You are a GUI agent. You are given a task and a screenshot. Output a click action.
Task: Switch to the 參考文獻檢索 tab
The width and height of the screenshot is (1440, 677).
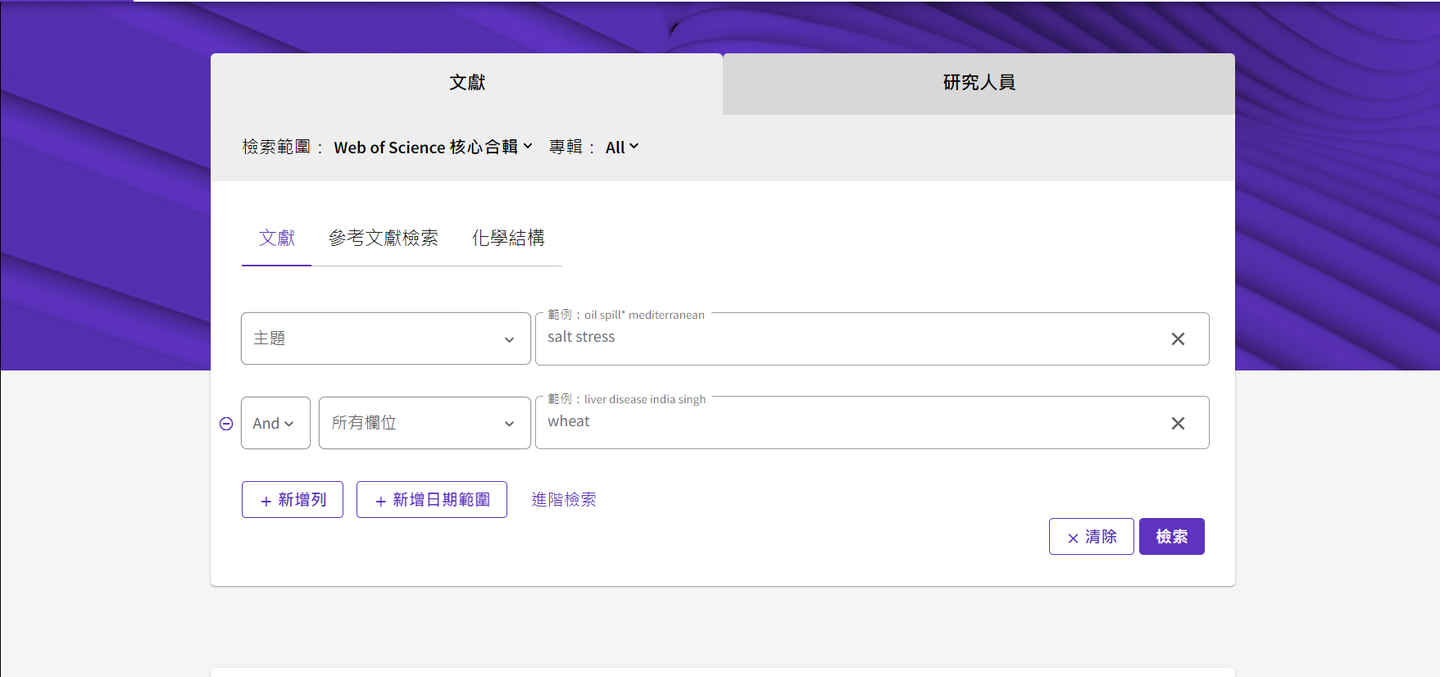click(385, 237)
